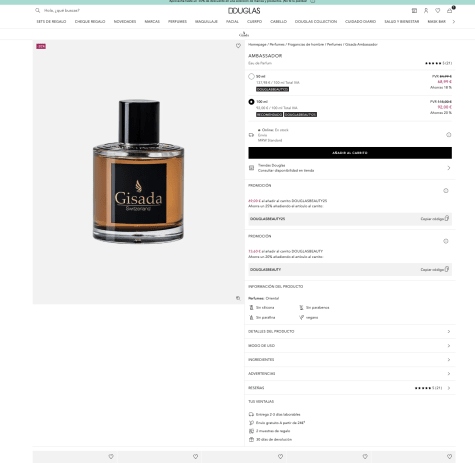Image resolution: width=475 pixels, height=463 pixels.
Task: Open the Perfumes menu item
Action: coord(177,21)
